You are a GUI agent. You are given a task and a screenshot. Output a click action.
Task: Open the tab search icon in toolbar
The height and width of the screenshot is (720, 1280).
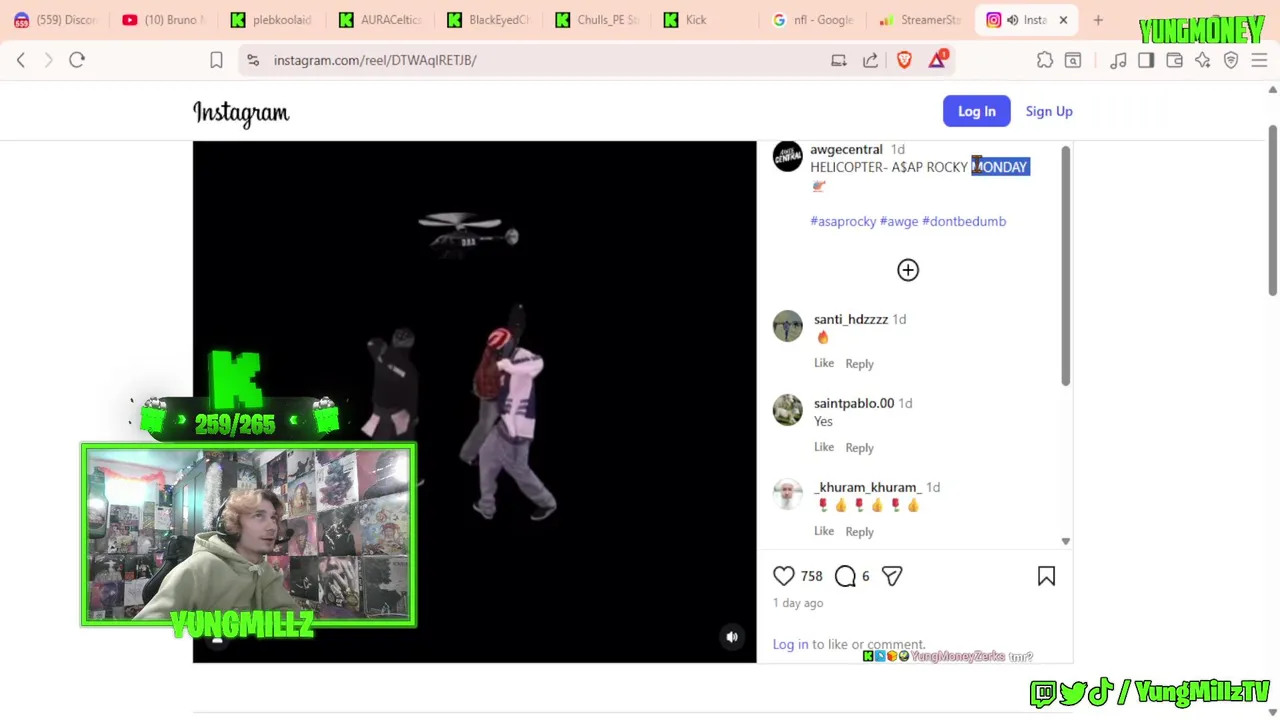pyautogui.click(x=1073, y=60)
